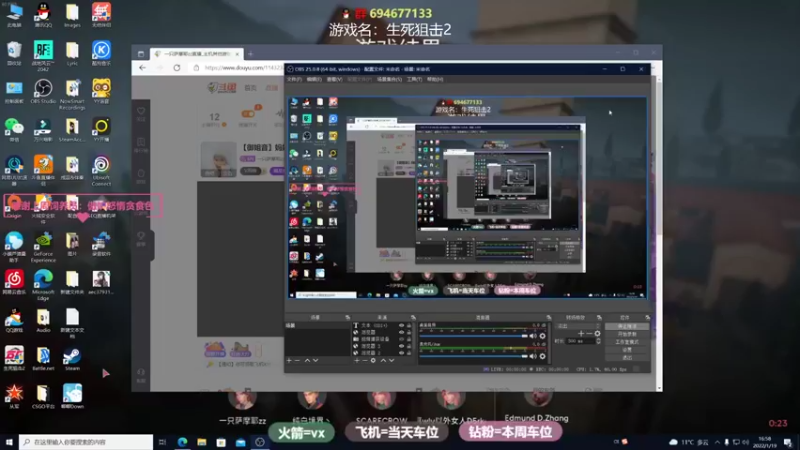
Task: Click the transition properties gear icon
Action: tap(597, 334)
